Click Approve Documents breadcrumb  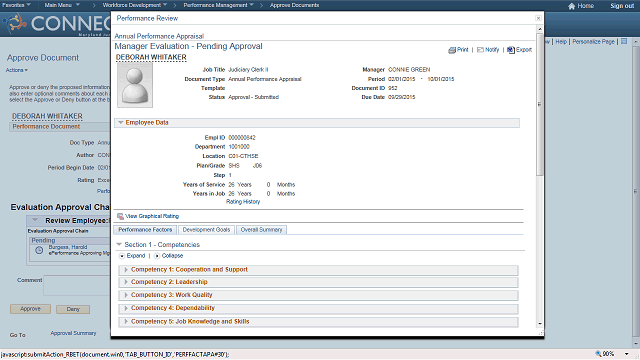[x=294, y=5]
